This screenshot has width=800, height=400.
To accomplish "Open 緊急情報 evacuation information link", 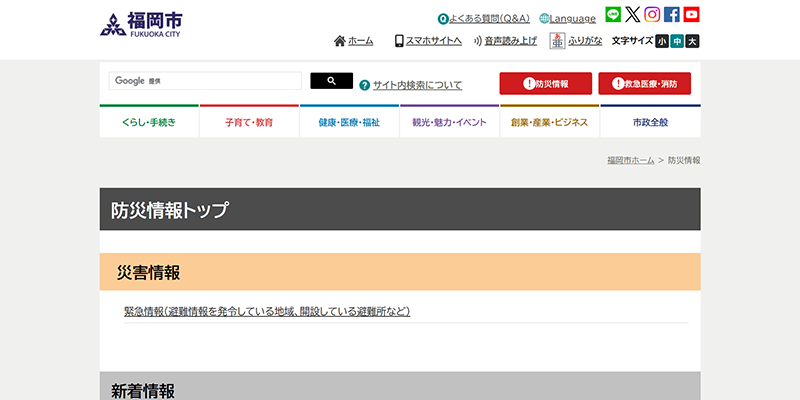I will tap(267, 311).
